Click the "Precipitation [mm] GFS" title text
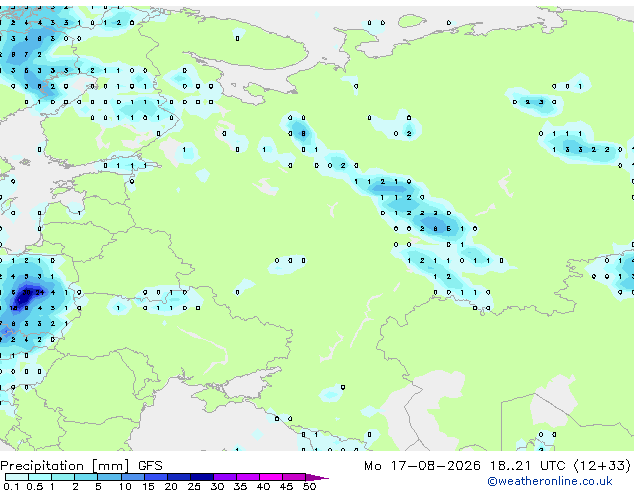This screenshot has height=490, width=634. coord(81,466)
